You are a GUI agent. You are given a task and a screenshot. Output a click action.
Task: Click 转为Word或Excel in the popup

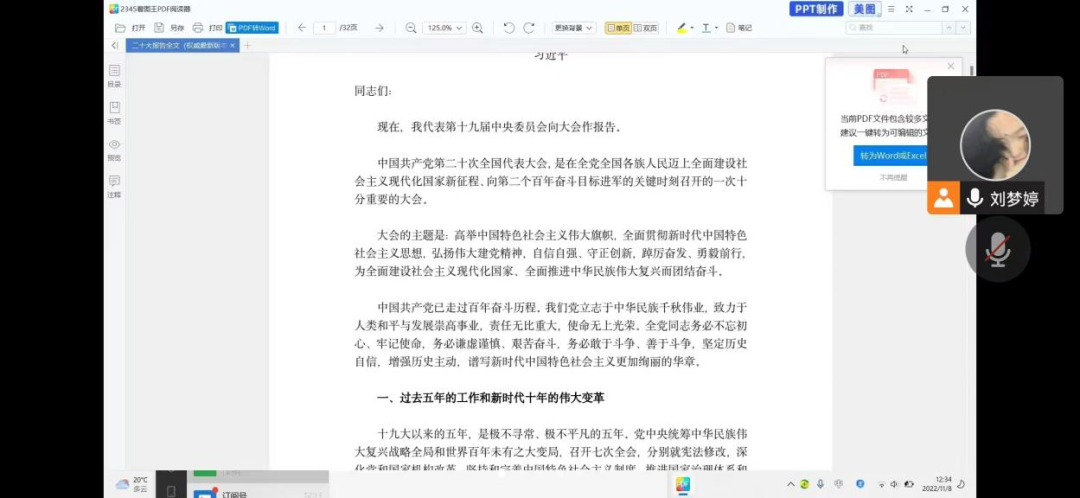click(890, 156)
